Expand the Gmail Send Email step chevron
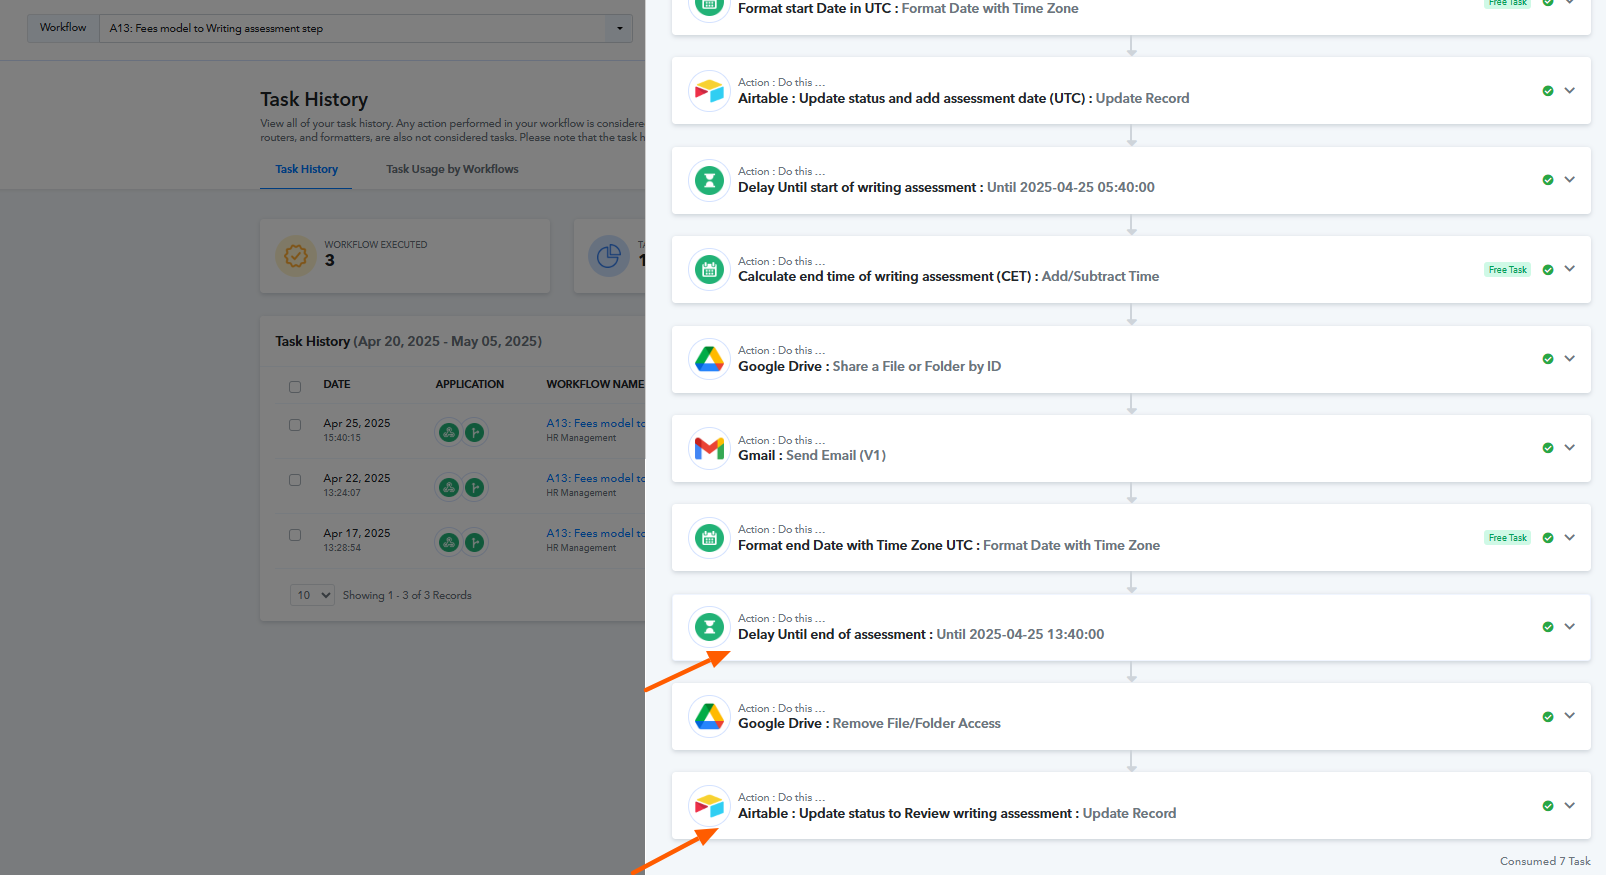This screenshot has width=1606, height=875. pyautogui.click(x=1569, y=447)
